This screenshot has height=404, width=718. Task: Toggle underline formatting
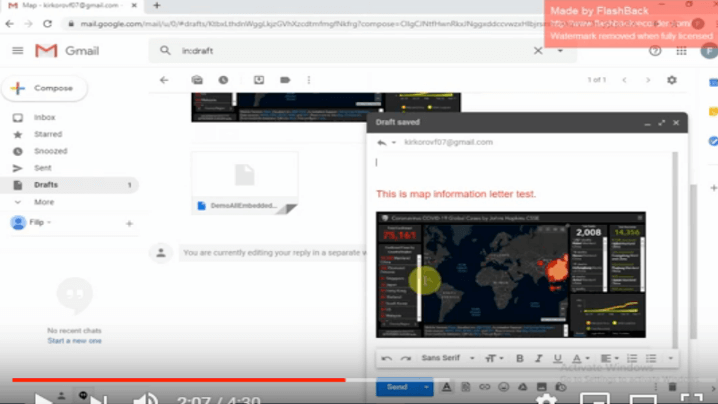pos(557,359)
